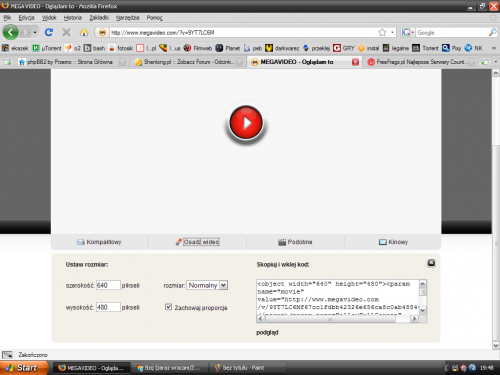Screen dimensions: 500x375
Task: Open the darkwarez bookmark
Action: pyautogui.click(x=282, y=48)
